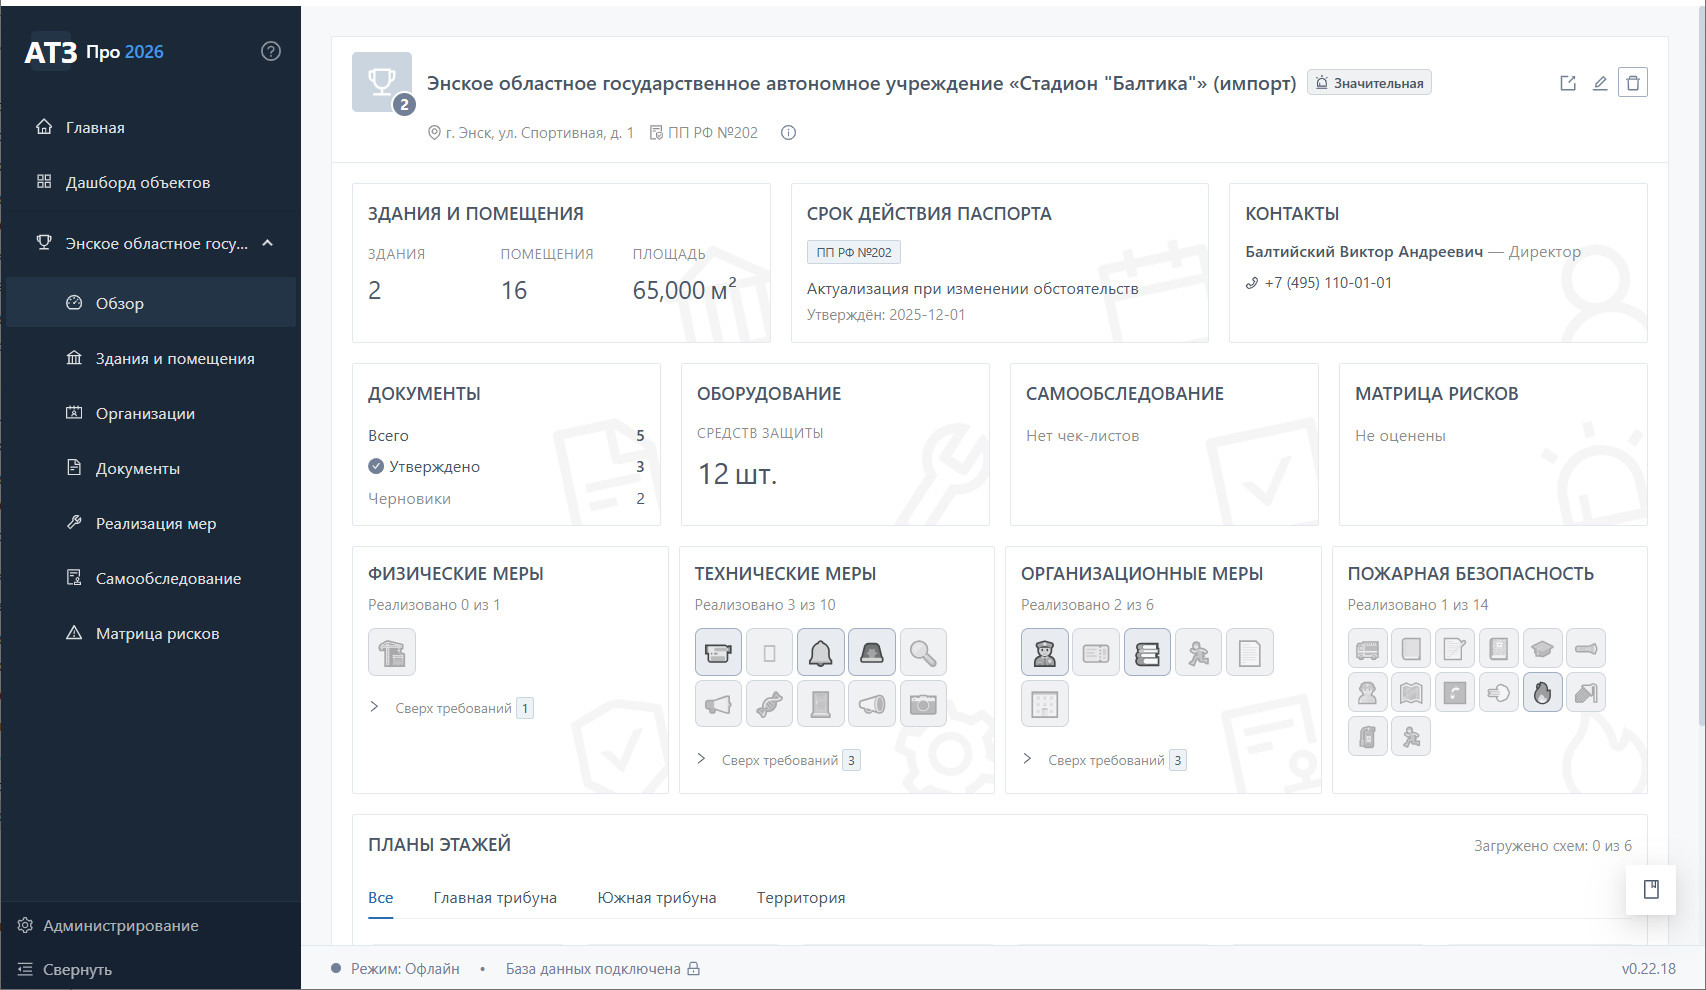Switch to Территория floor tab
This screenshot has height=990, width=1706.
click(x=801, y=897)
